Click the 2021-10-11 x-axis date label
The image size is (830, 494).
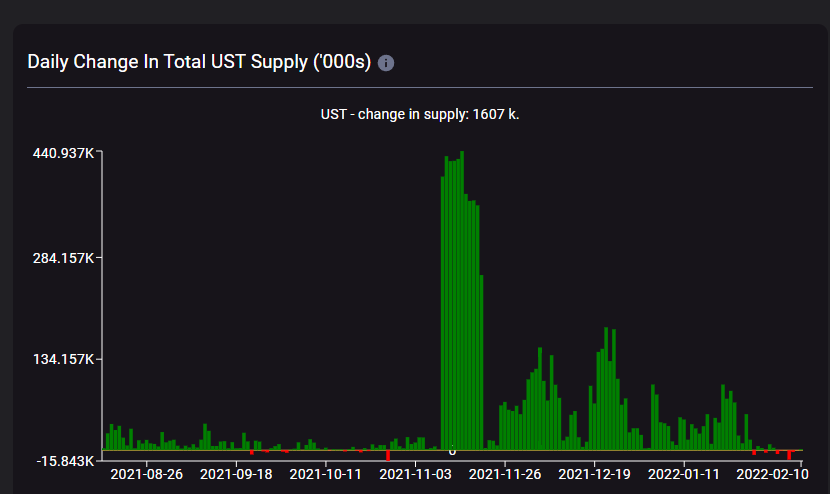point(326,474)
